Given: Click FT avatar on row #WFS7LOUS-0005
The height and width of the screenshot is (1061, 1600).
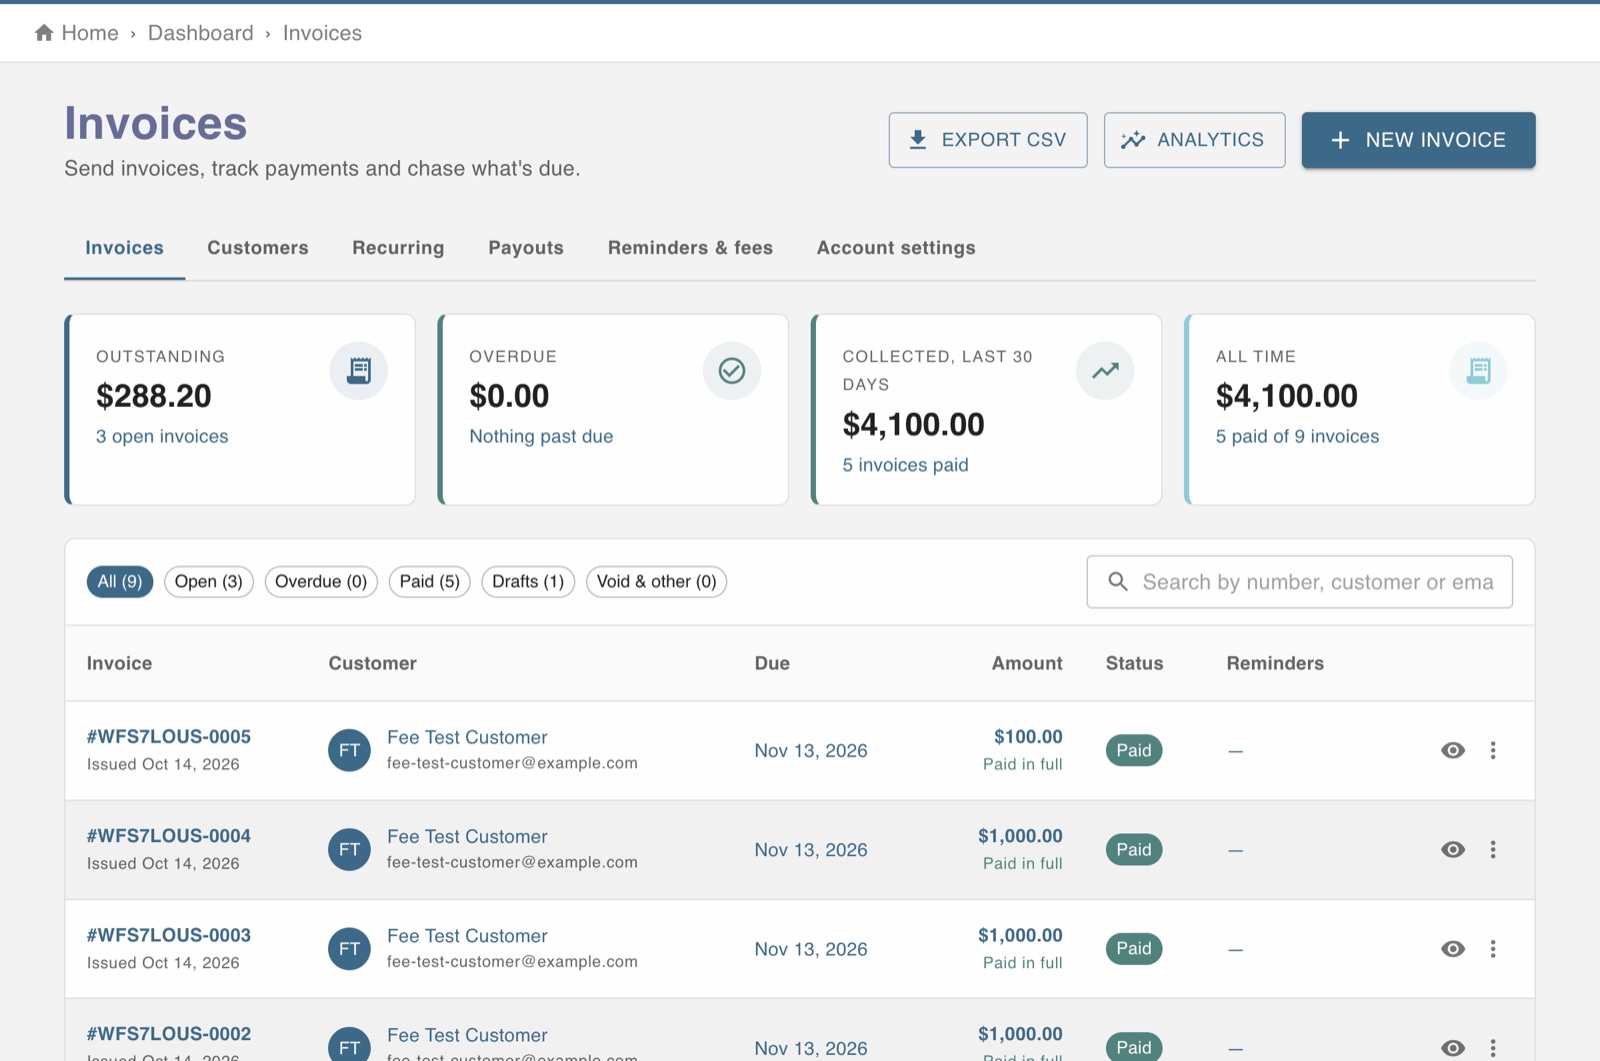Looking at the screenshot, I should tap(349, 750).
